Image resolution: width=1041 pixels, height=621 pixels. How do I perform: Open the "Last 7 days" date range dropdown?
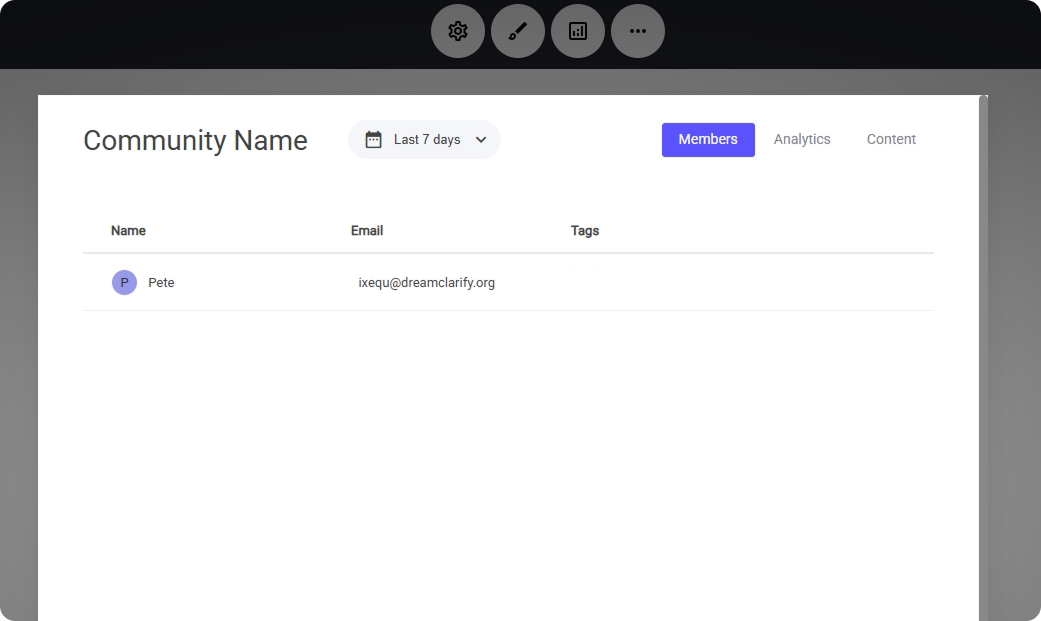426,140
